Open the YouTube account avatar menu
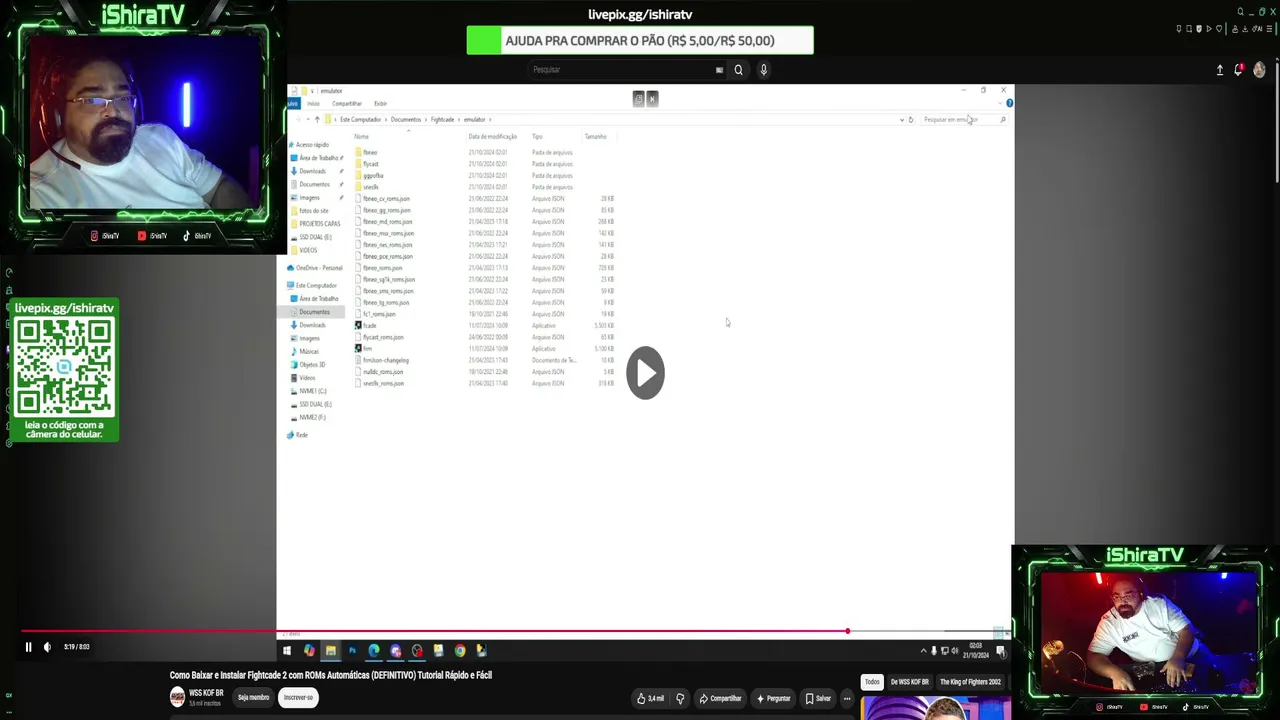 (x=1259, y=70)
